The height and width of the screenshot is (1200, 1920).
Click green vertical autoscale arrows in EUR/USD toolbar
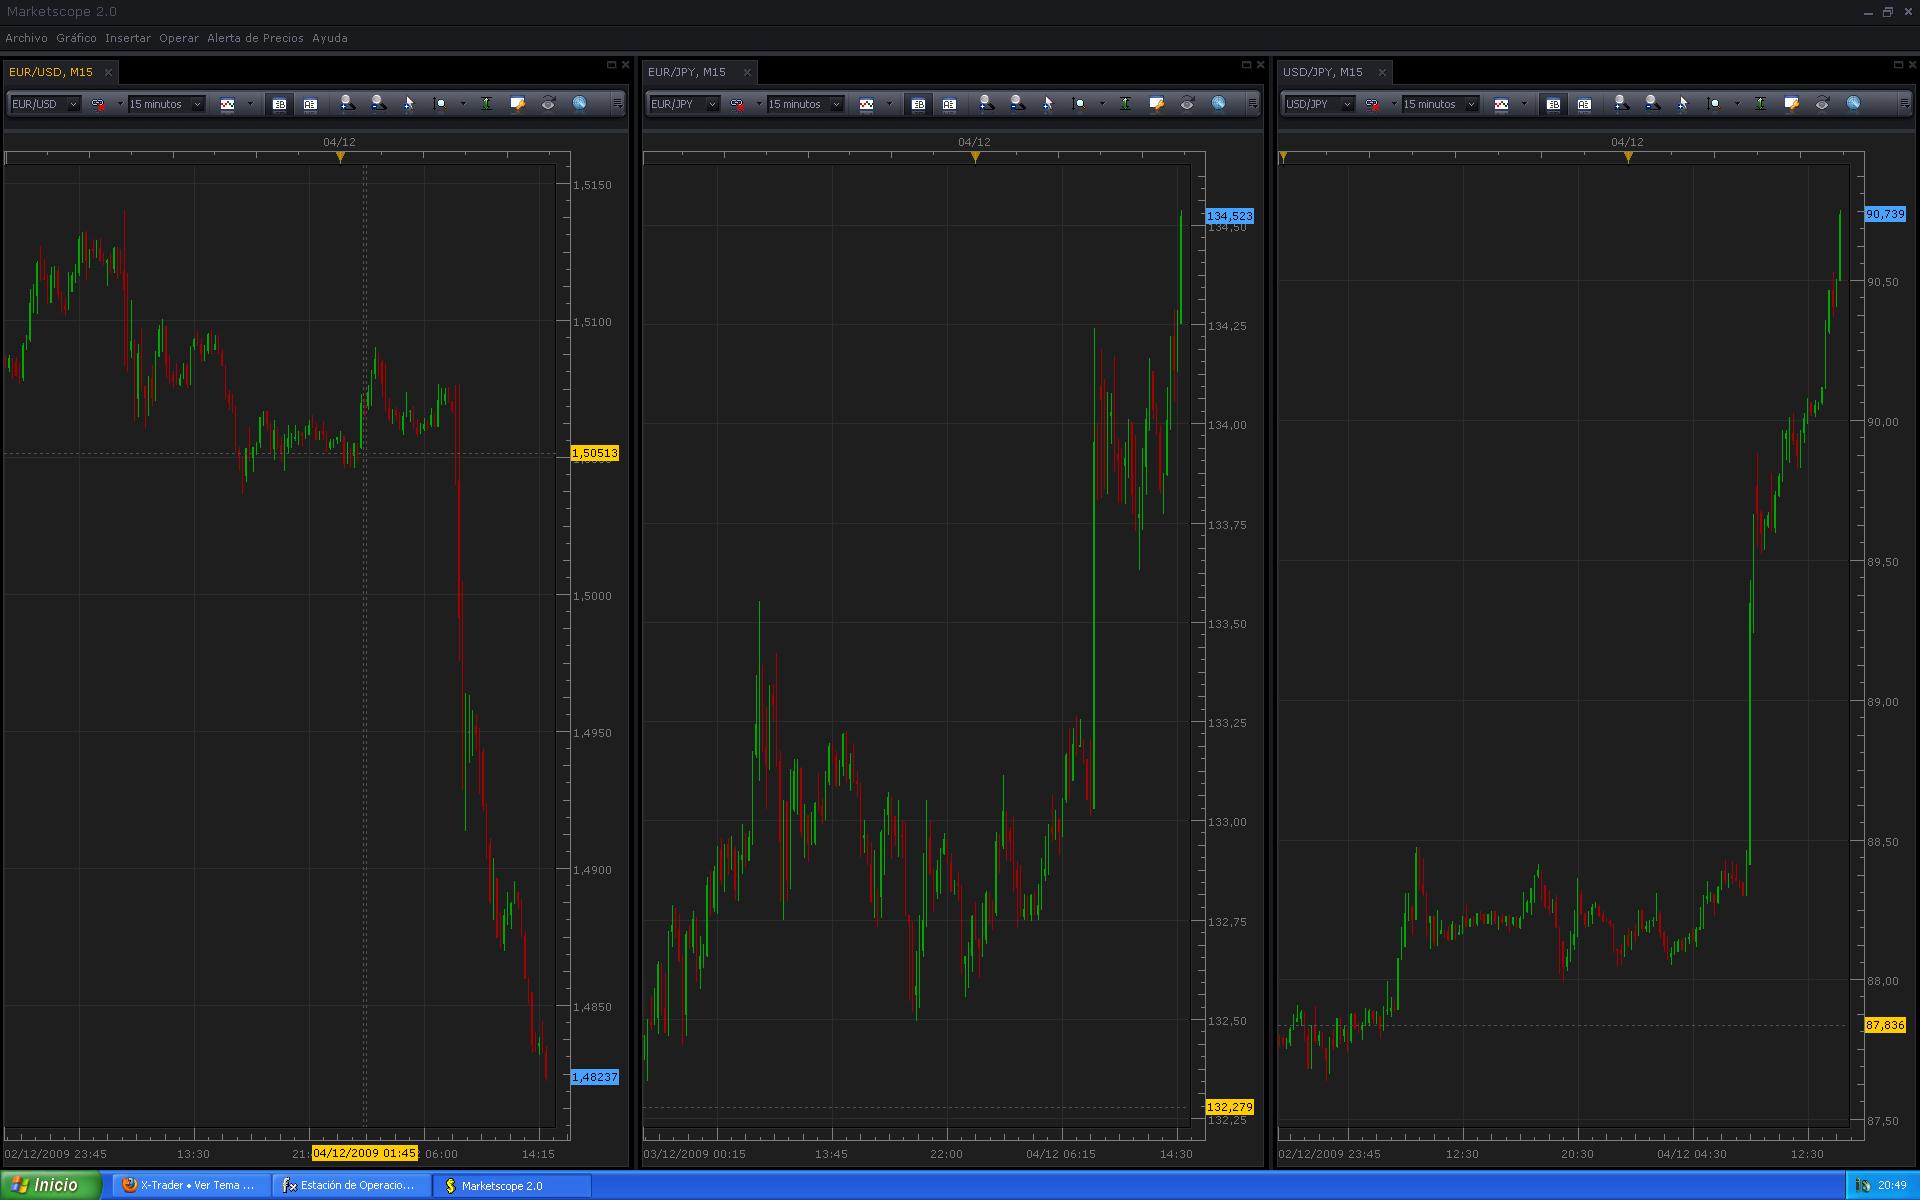pyautogui.click(x=487, y=104)
